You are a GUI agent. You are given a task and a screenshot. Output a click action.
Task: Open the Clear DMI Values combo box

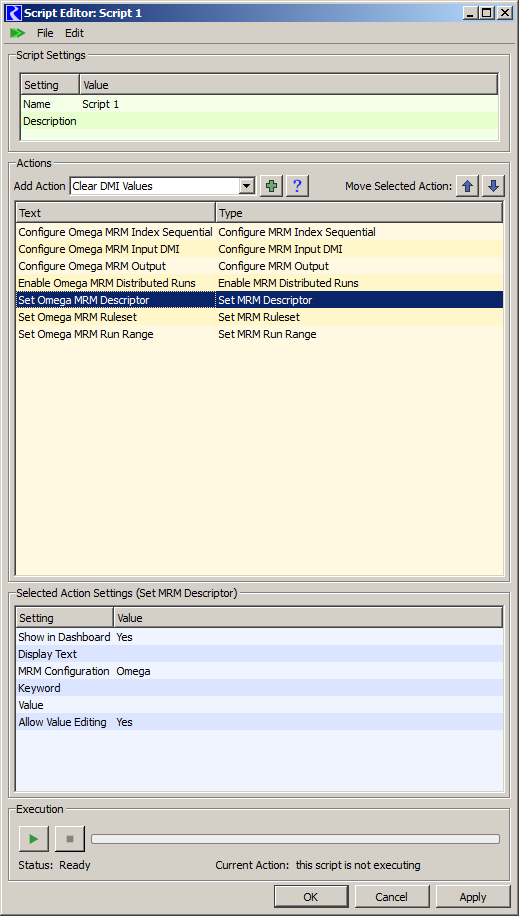[162, 186]
